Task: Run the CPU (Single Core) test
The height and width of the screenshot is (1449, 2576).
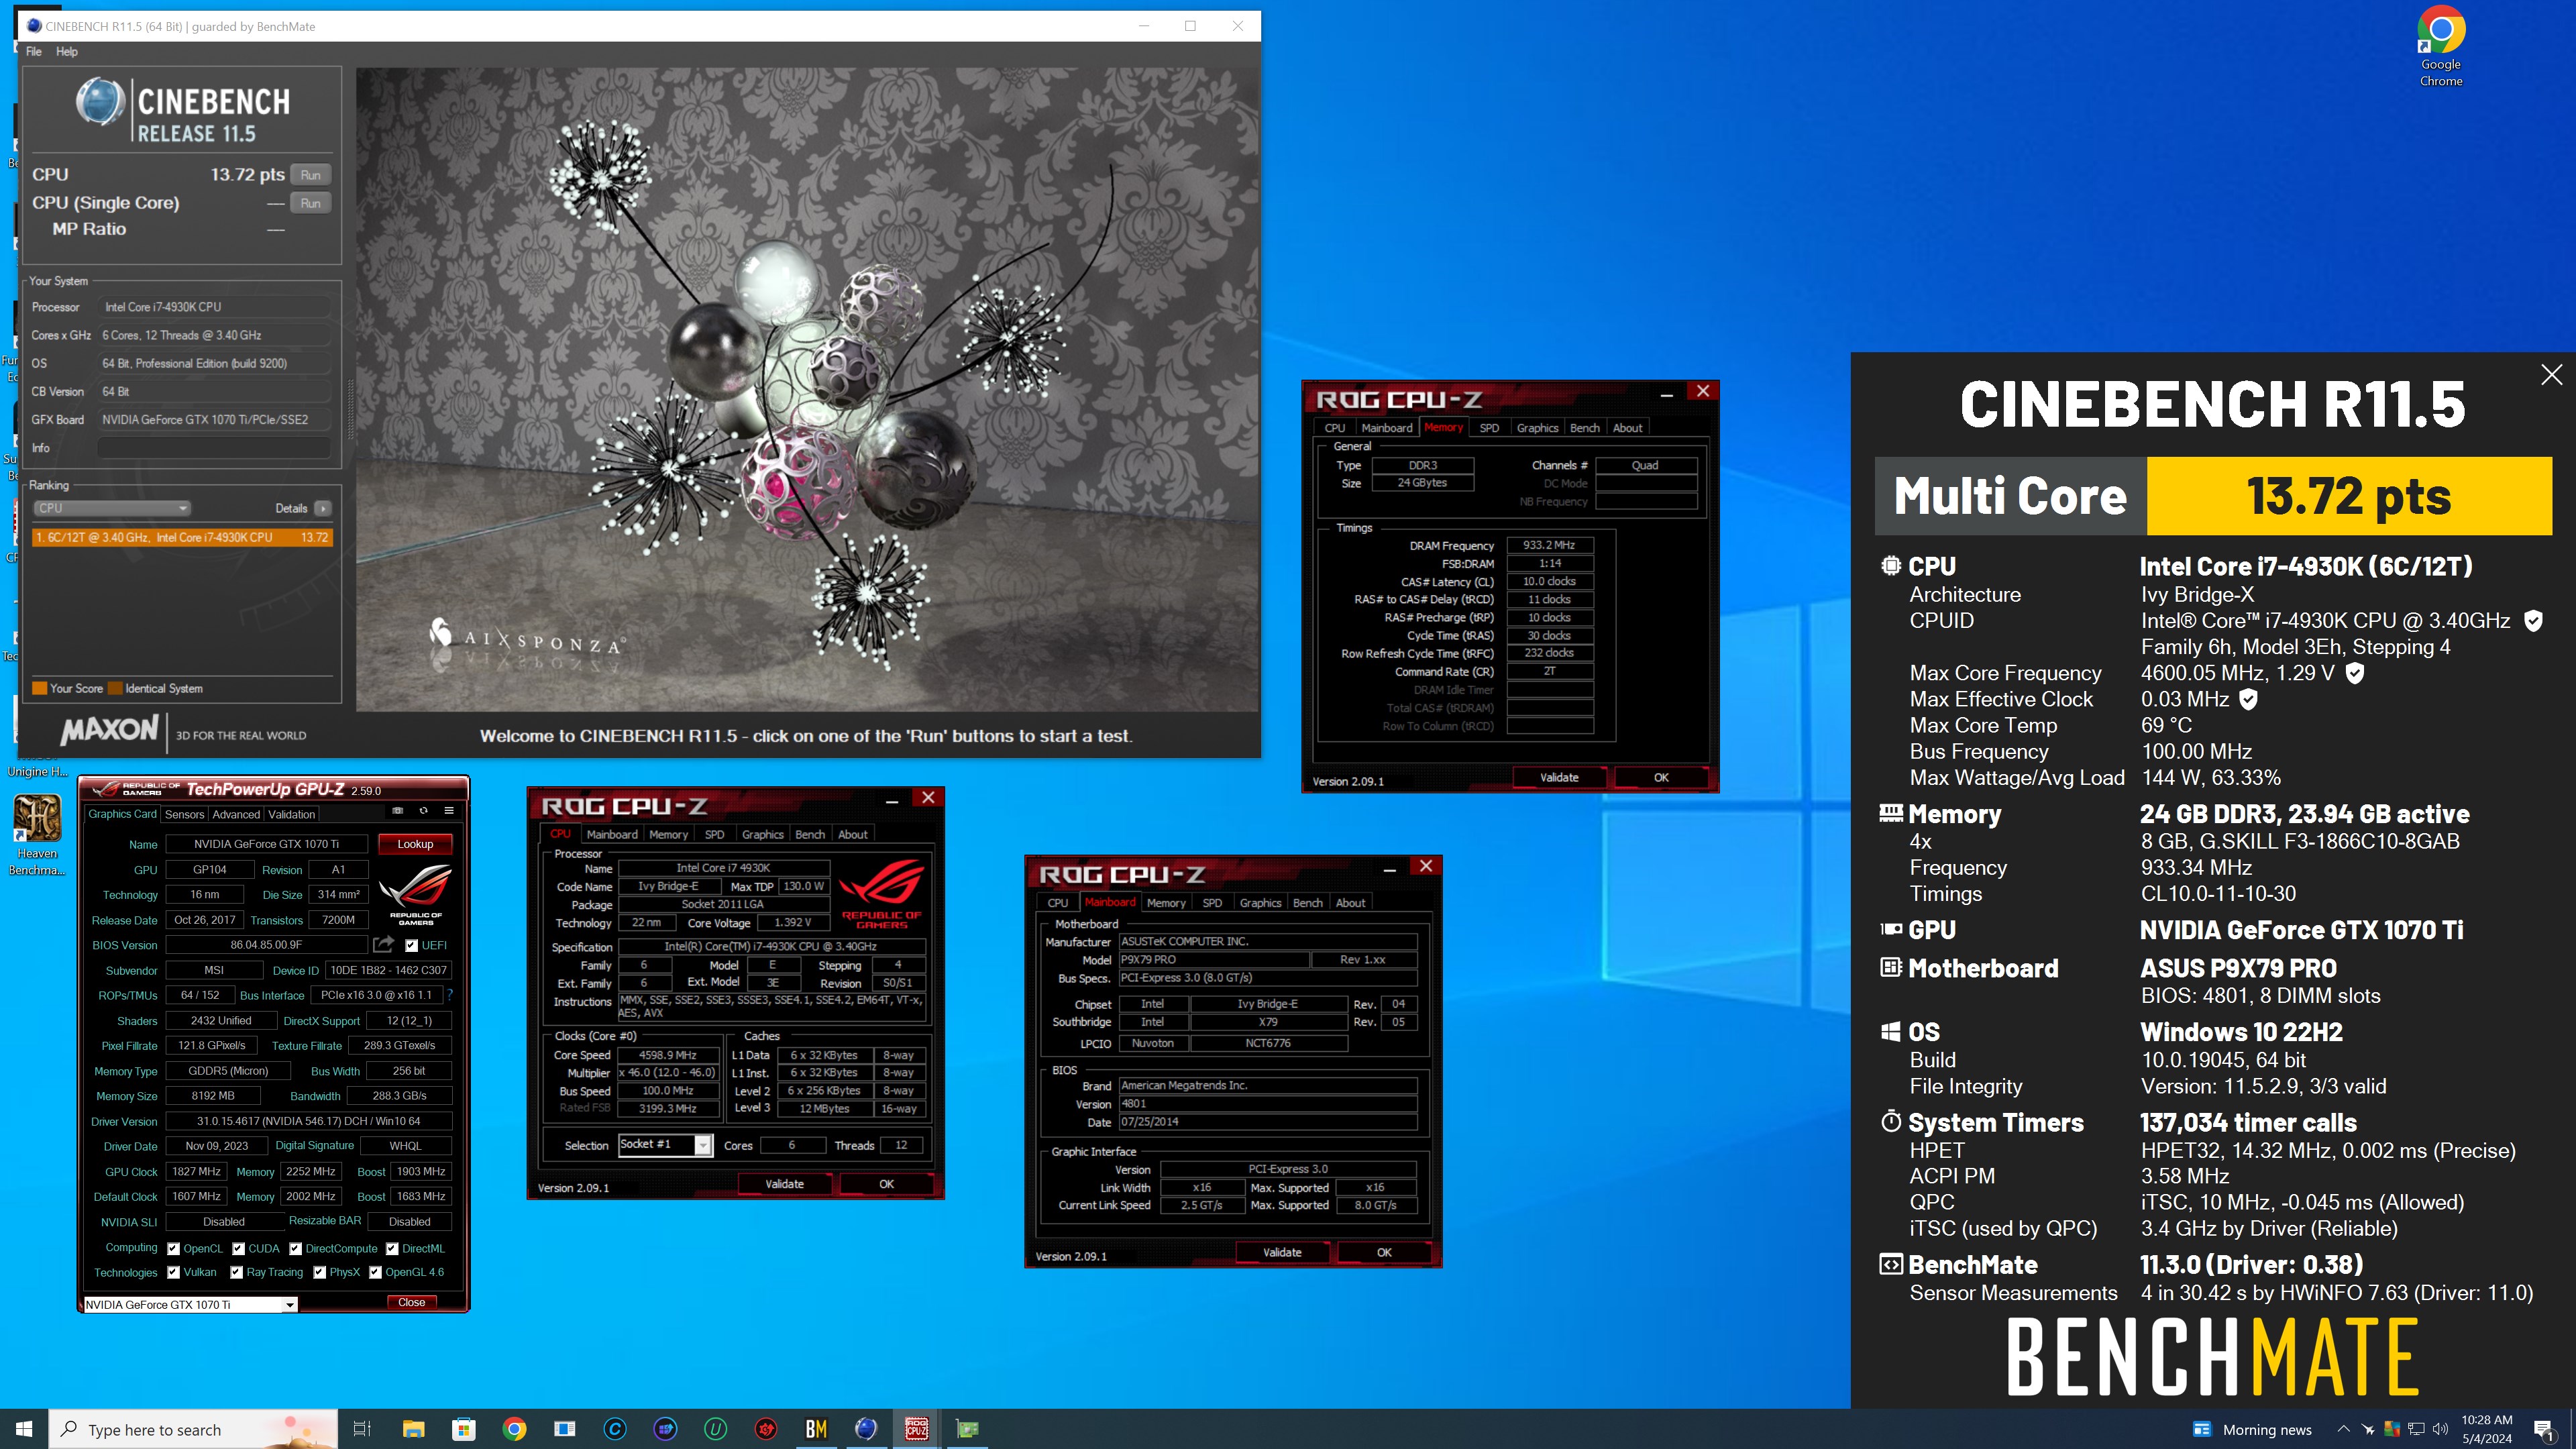Action: coord(311,203)
